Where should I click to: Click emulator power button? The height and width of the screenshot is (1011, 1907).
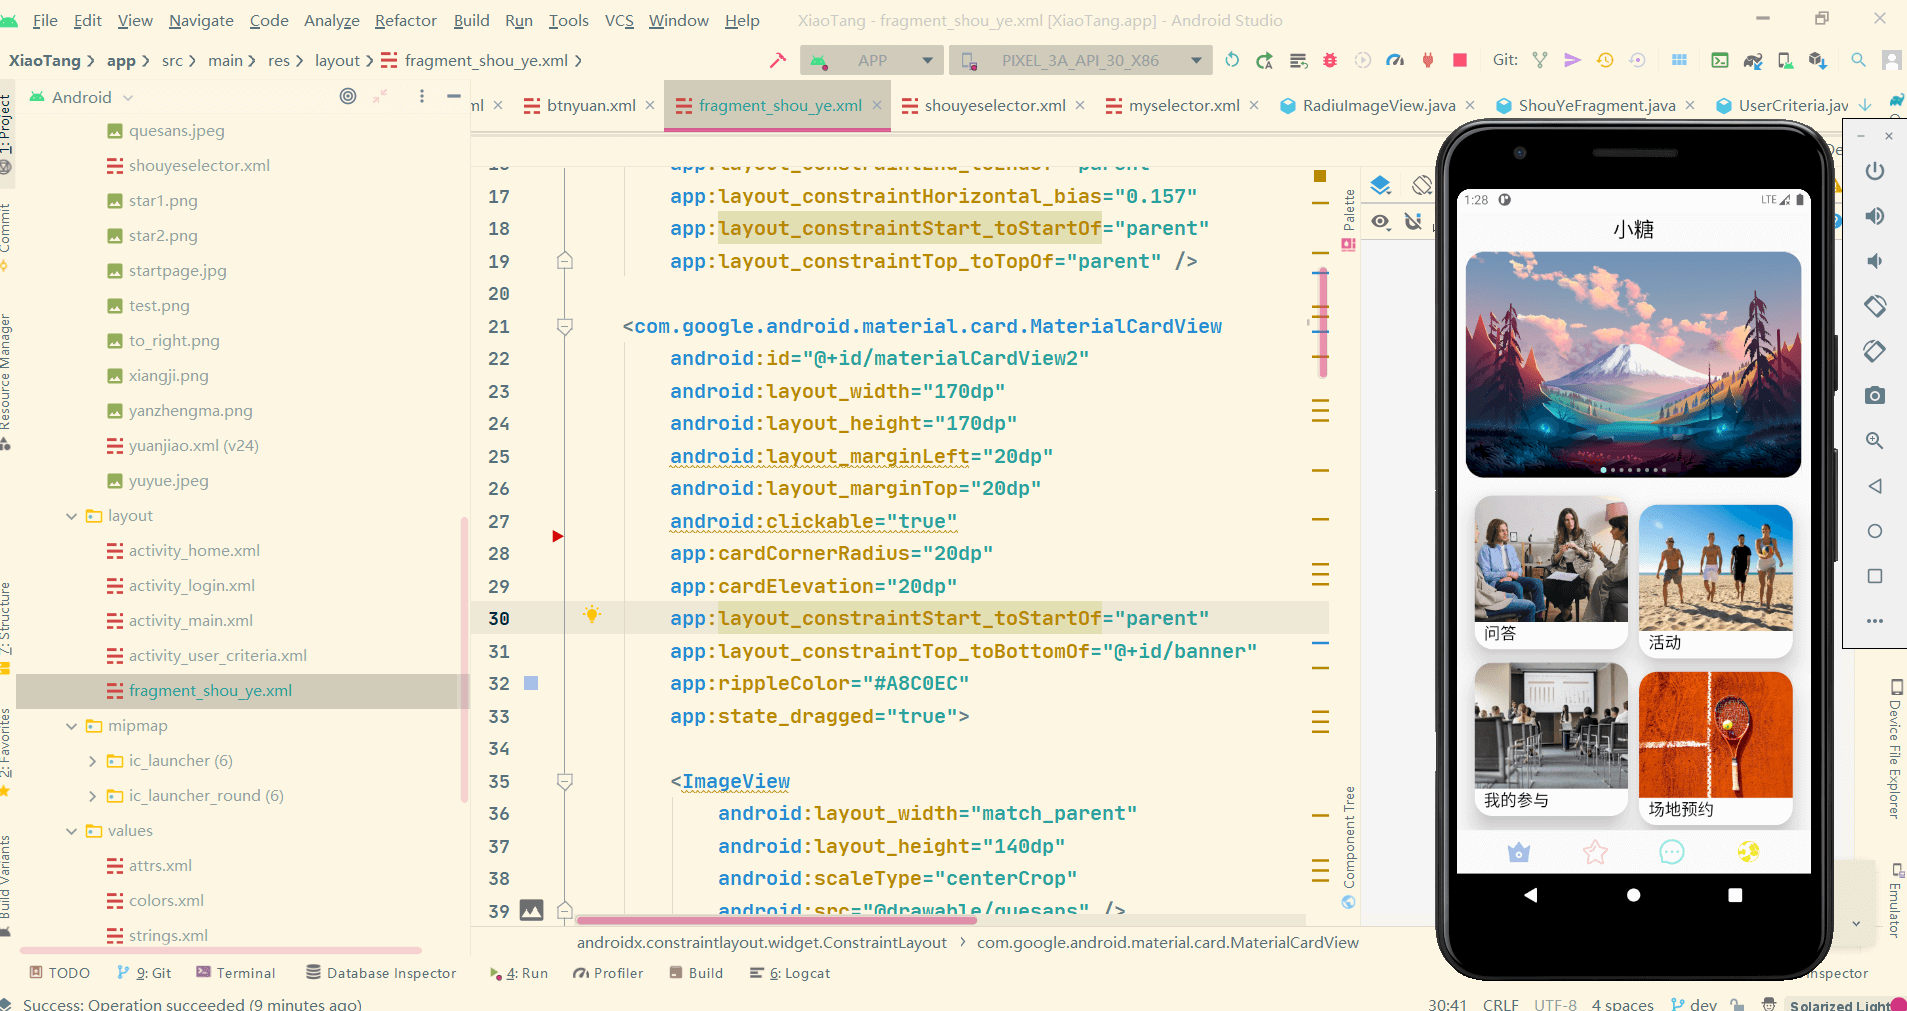(x=1875, y=171)
